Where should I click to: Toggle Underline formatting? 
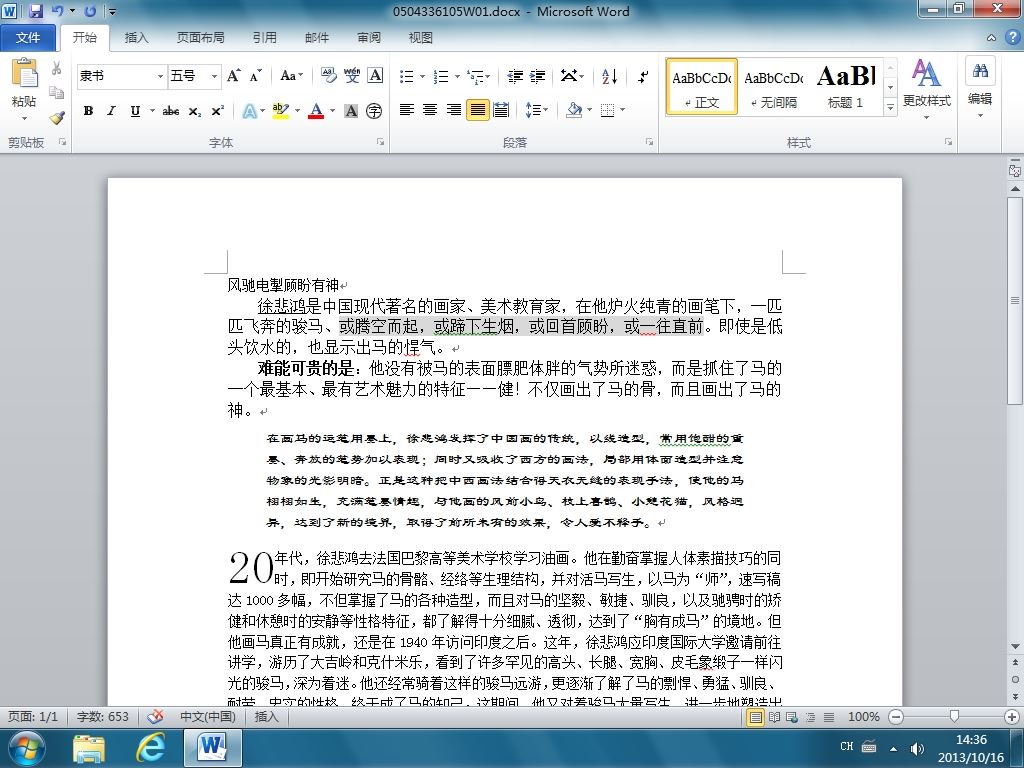point(135,111)
